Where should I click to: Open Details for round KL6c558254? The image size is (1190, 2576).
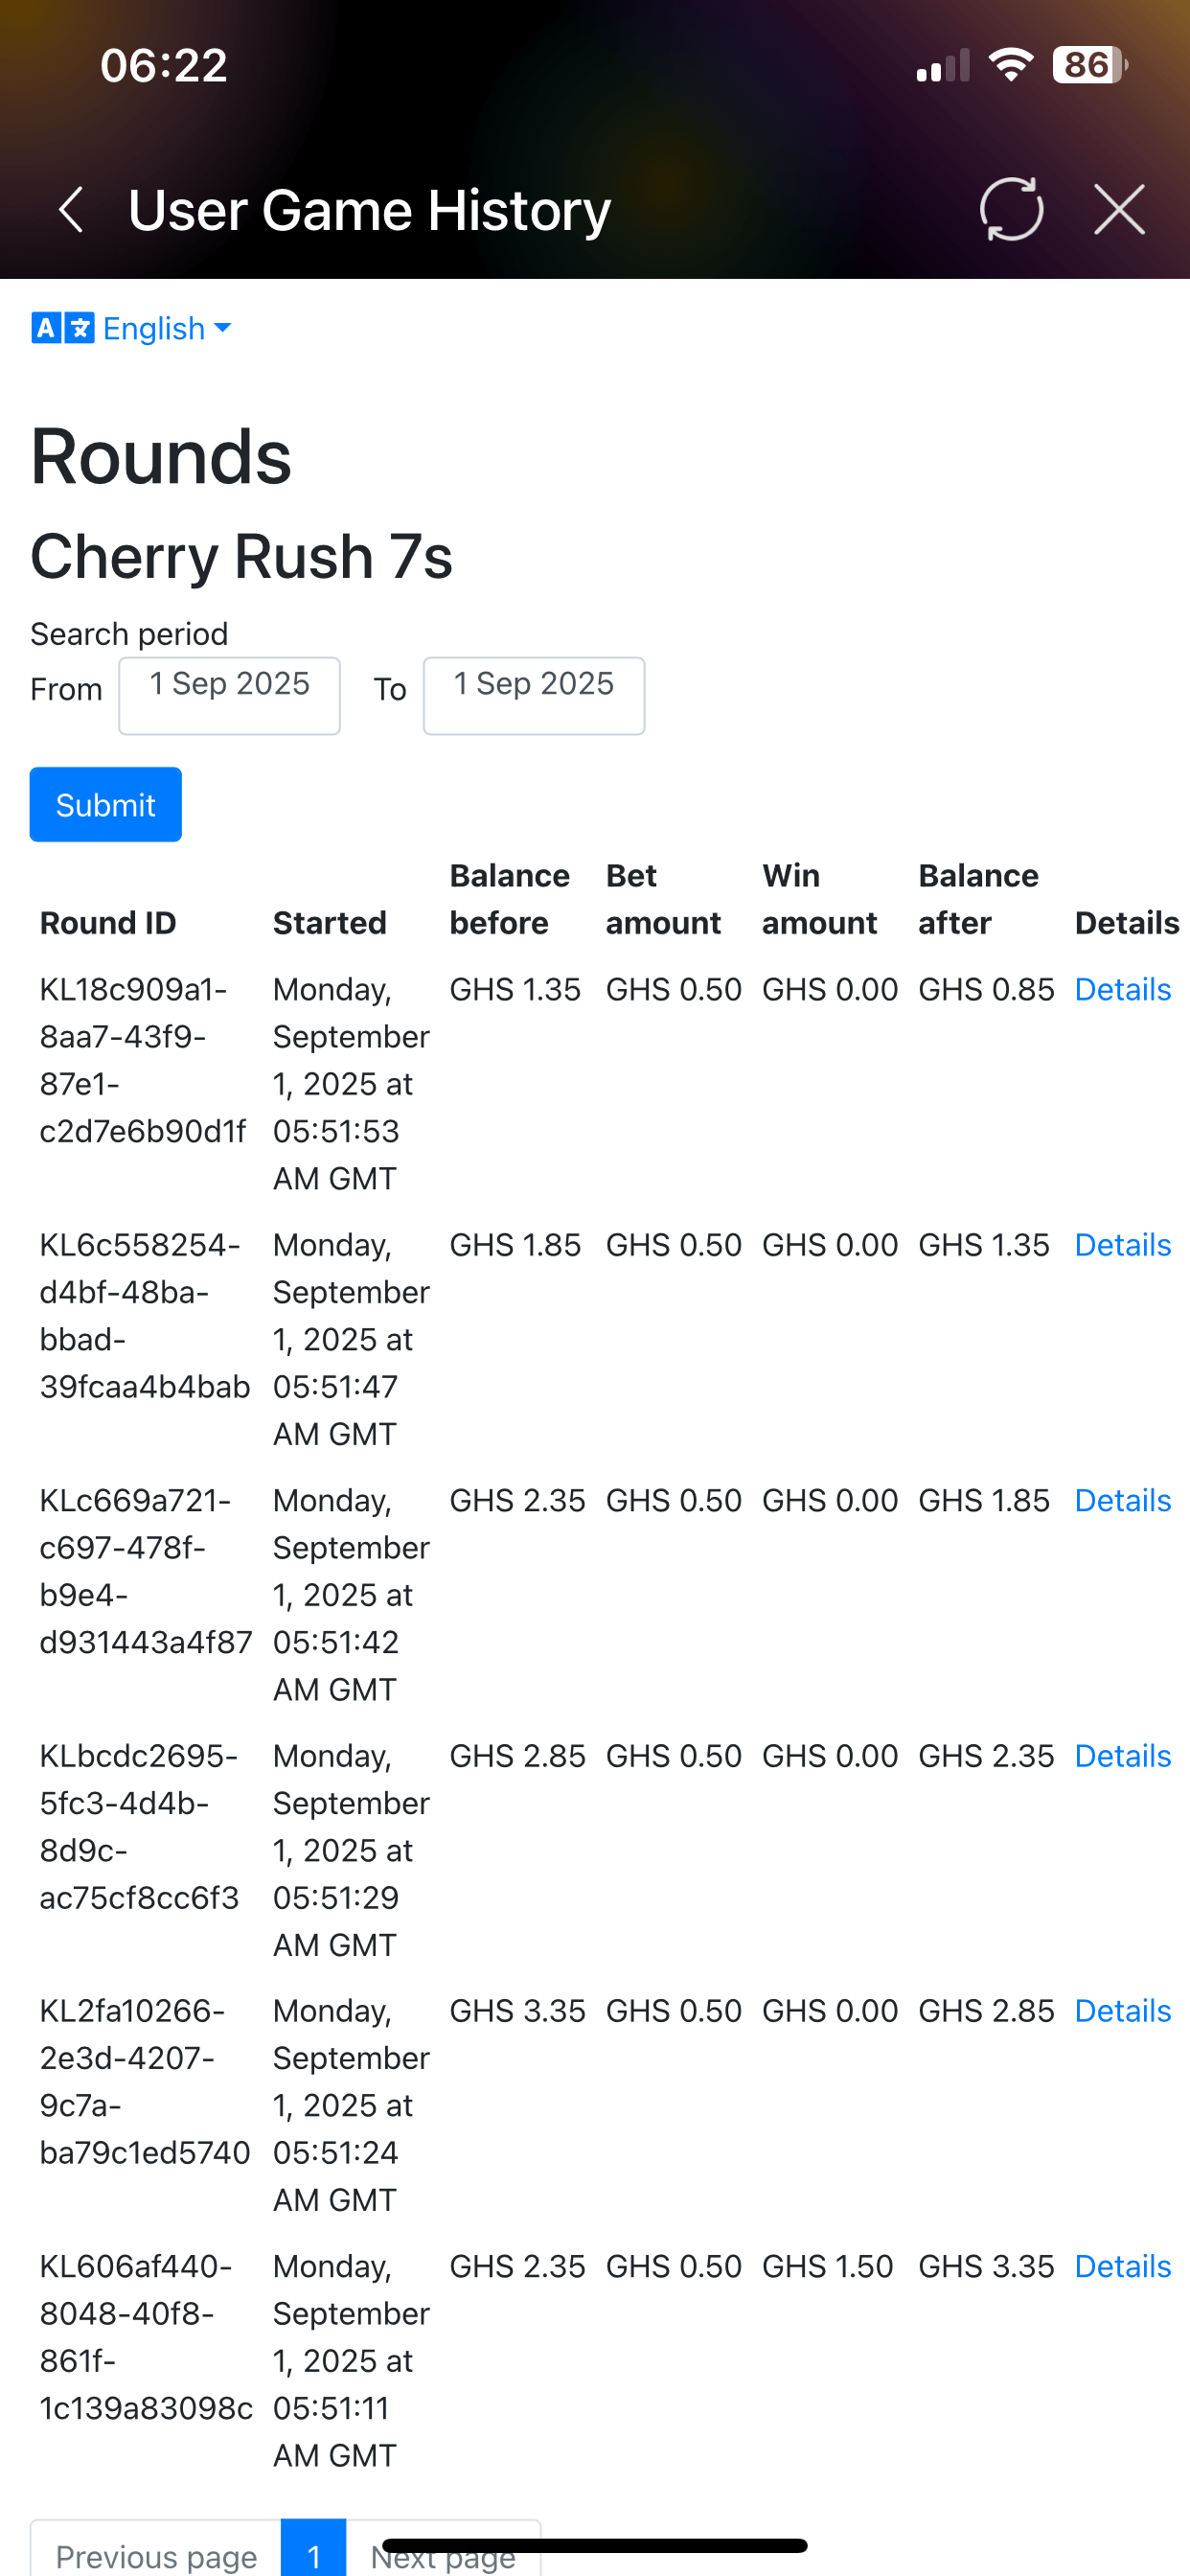1122,1245
